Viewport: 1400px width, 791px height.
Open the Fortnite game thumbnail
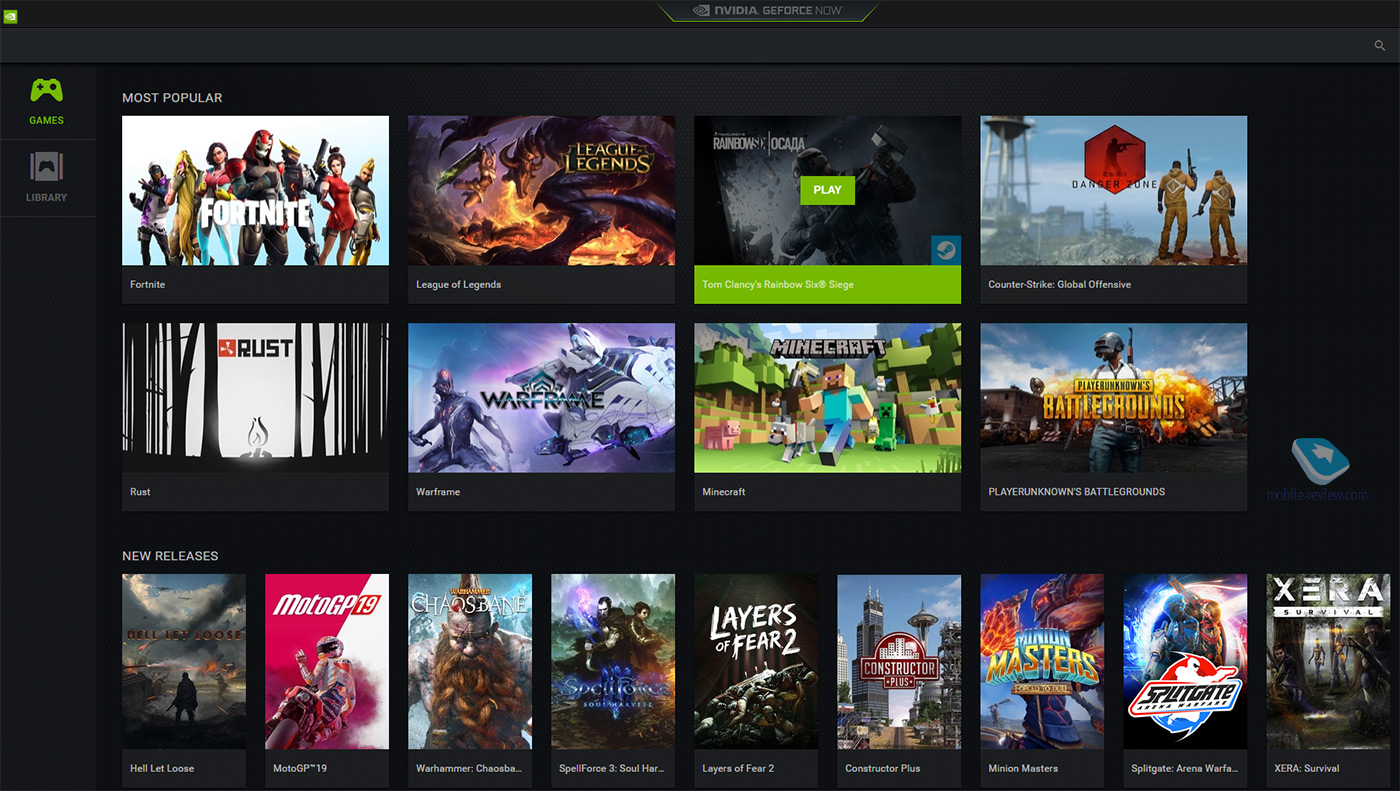tap(255, 190)
